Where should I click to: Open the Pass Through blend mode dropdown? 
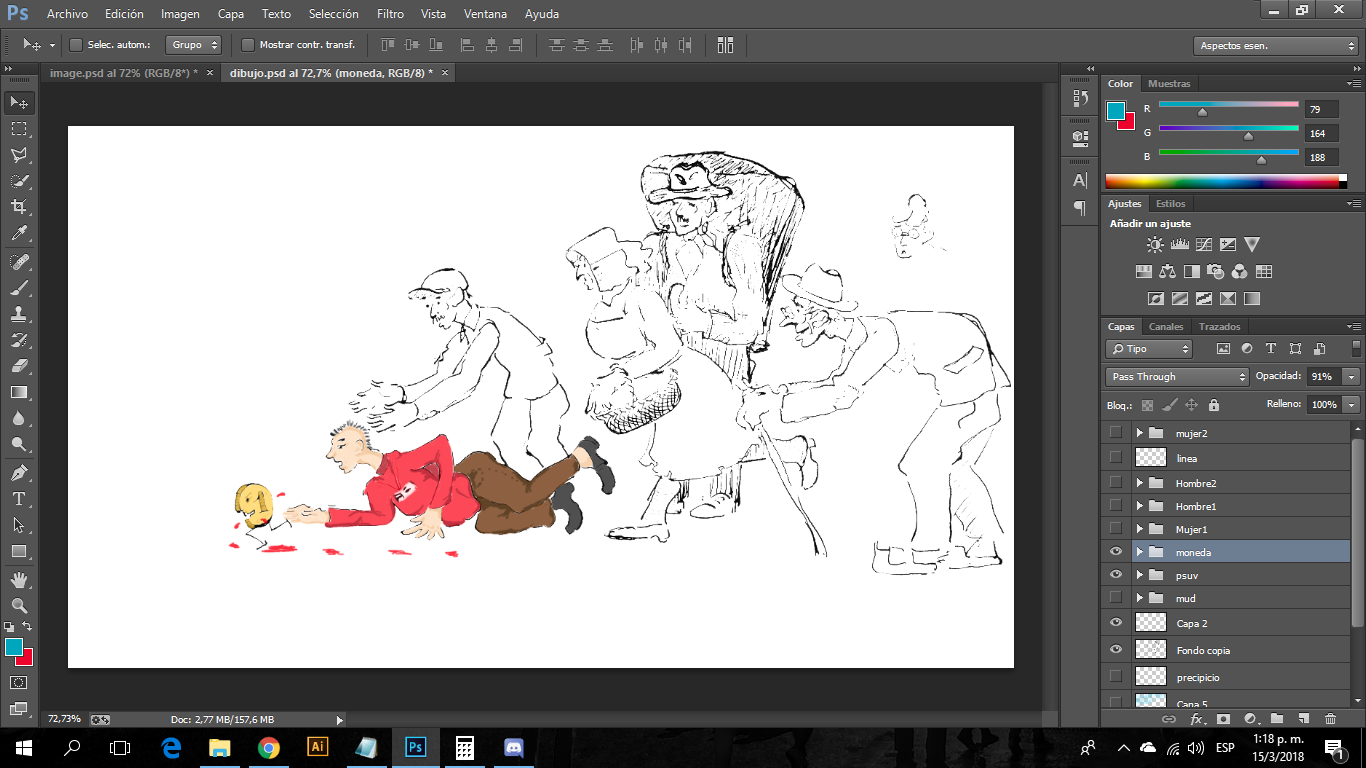1177,377
